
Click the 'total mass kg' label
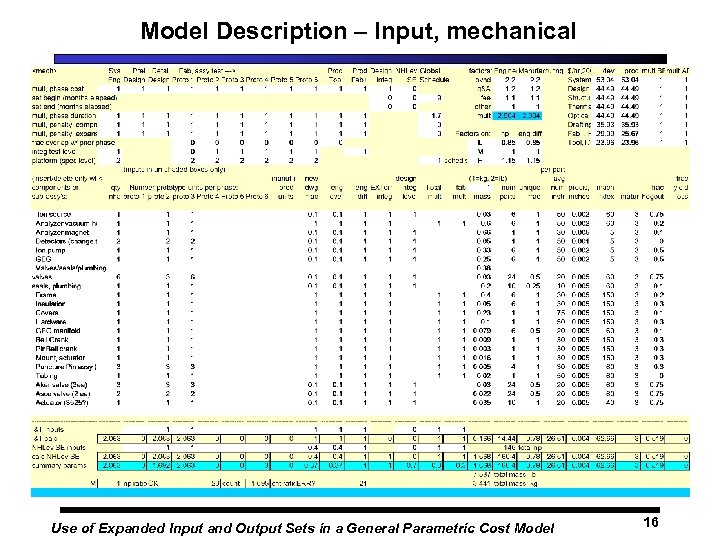516,484
